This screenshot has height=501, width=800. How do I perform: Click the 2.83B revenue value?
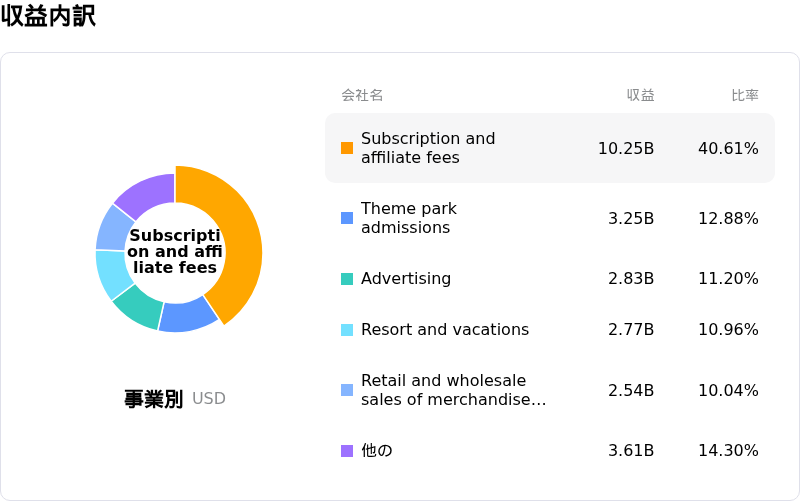[631, 279]
